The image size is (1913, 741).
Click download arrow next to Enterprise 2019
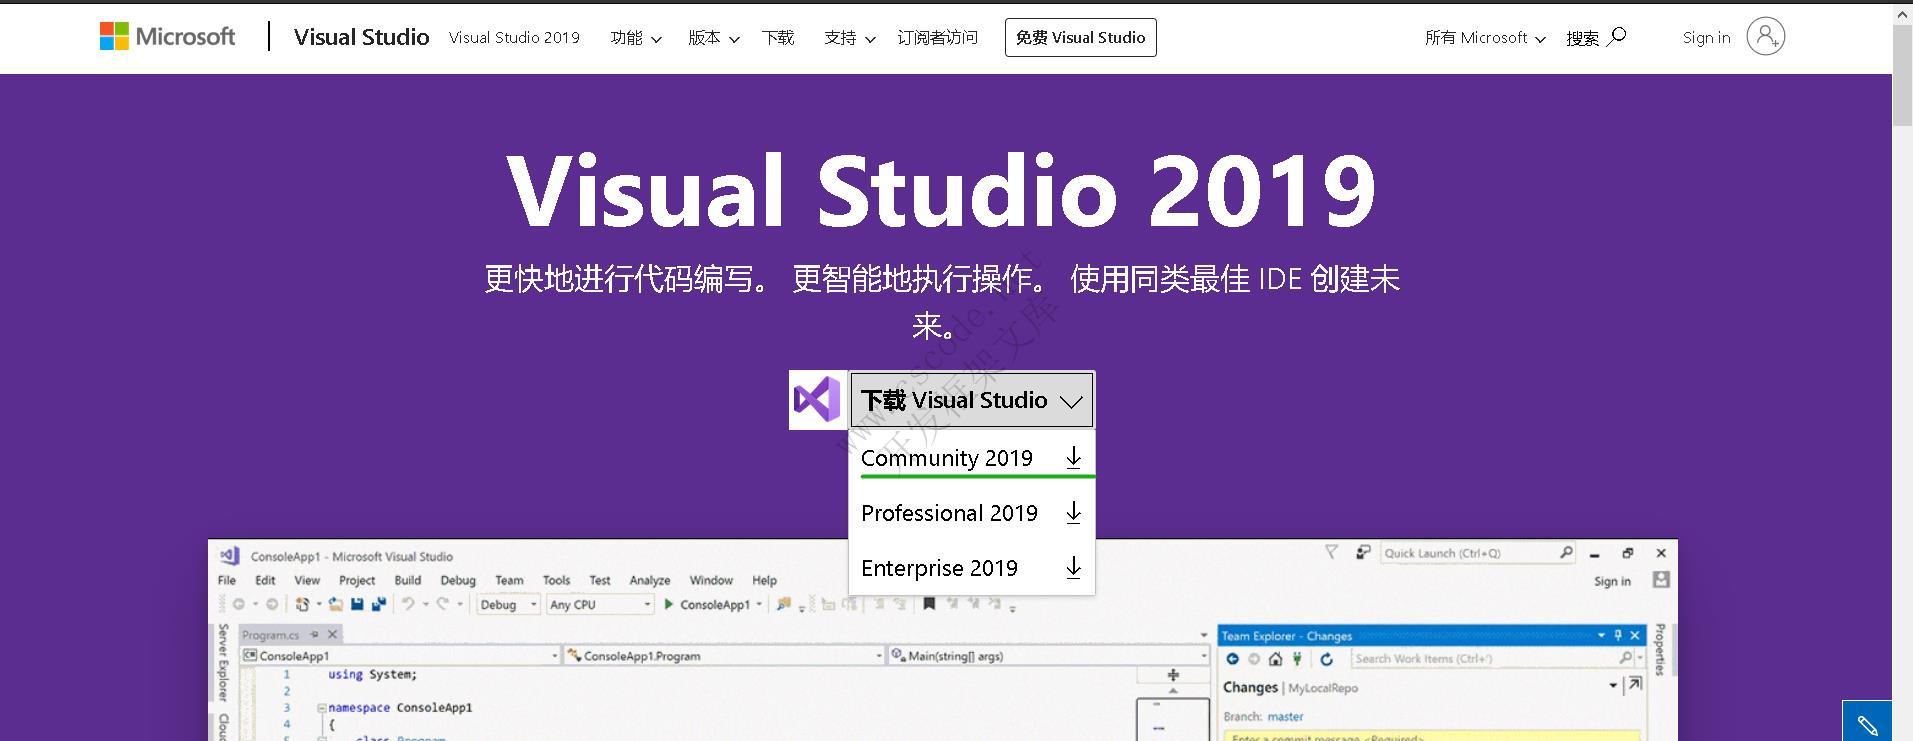point(1073,568)
